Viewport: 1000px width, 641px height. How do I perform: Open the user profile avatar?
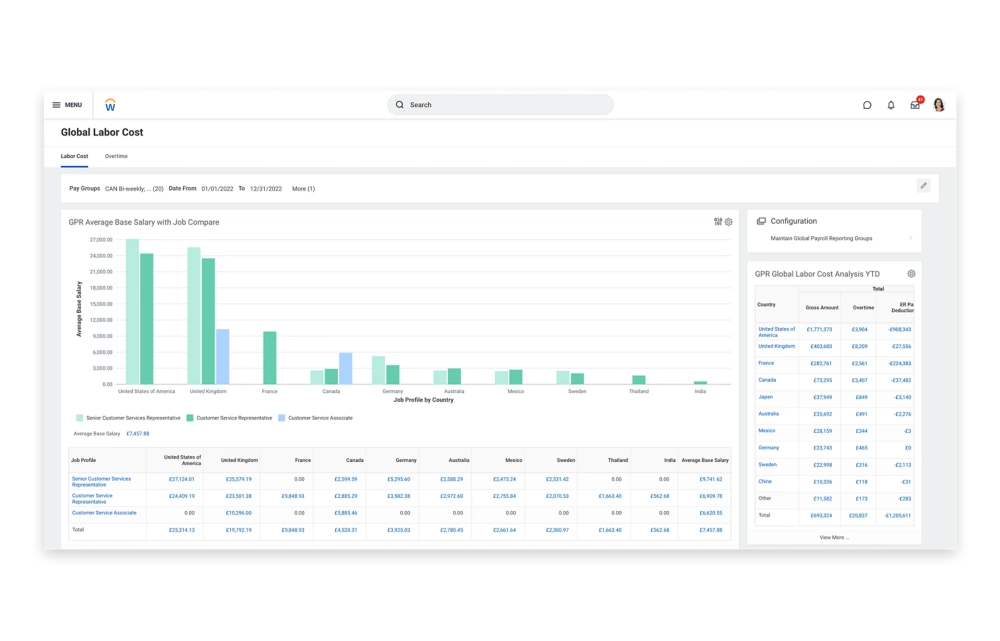pos(939,105)
